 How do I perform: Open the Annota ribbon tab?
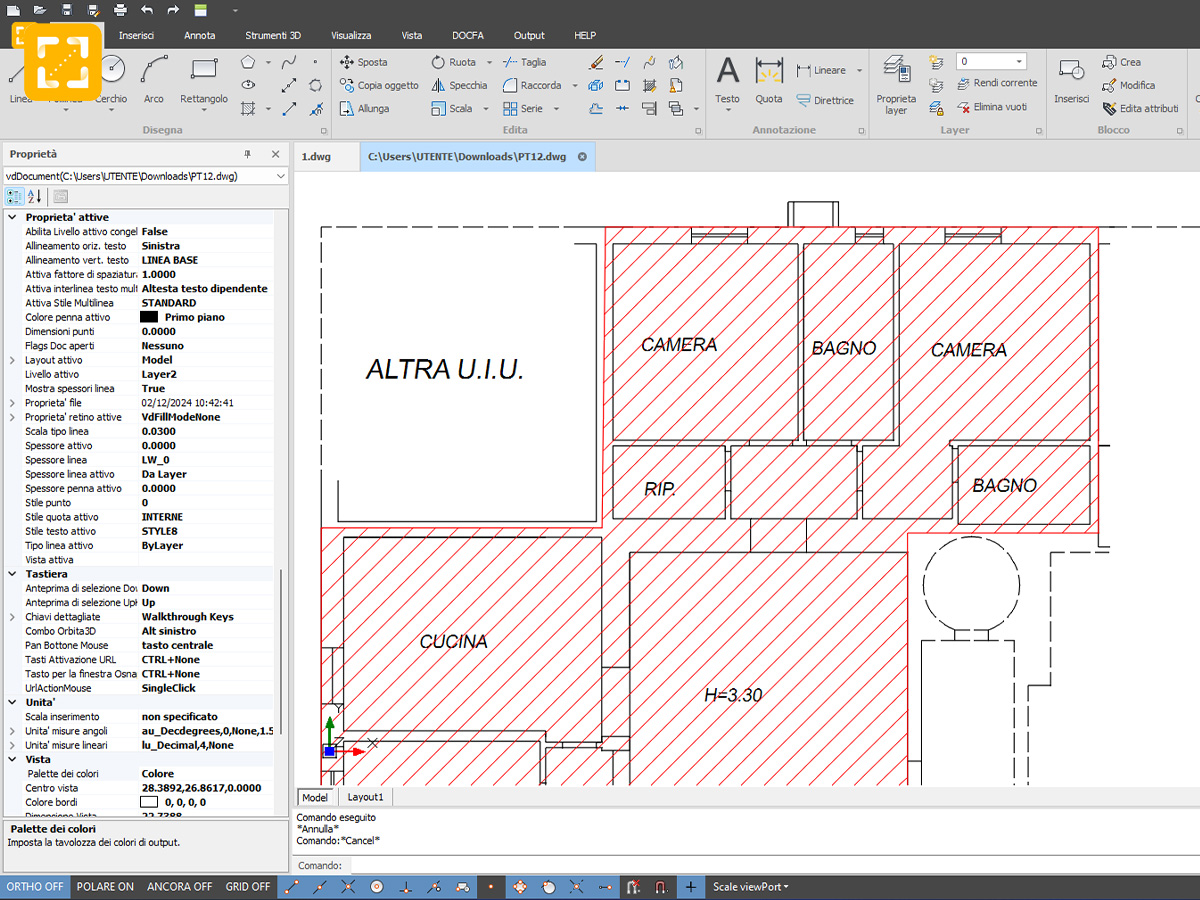[x=199, y=35]
